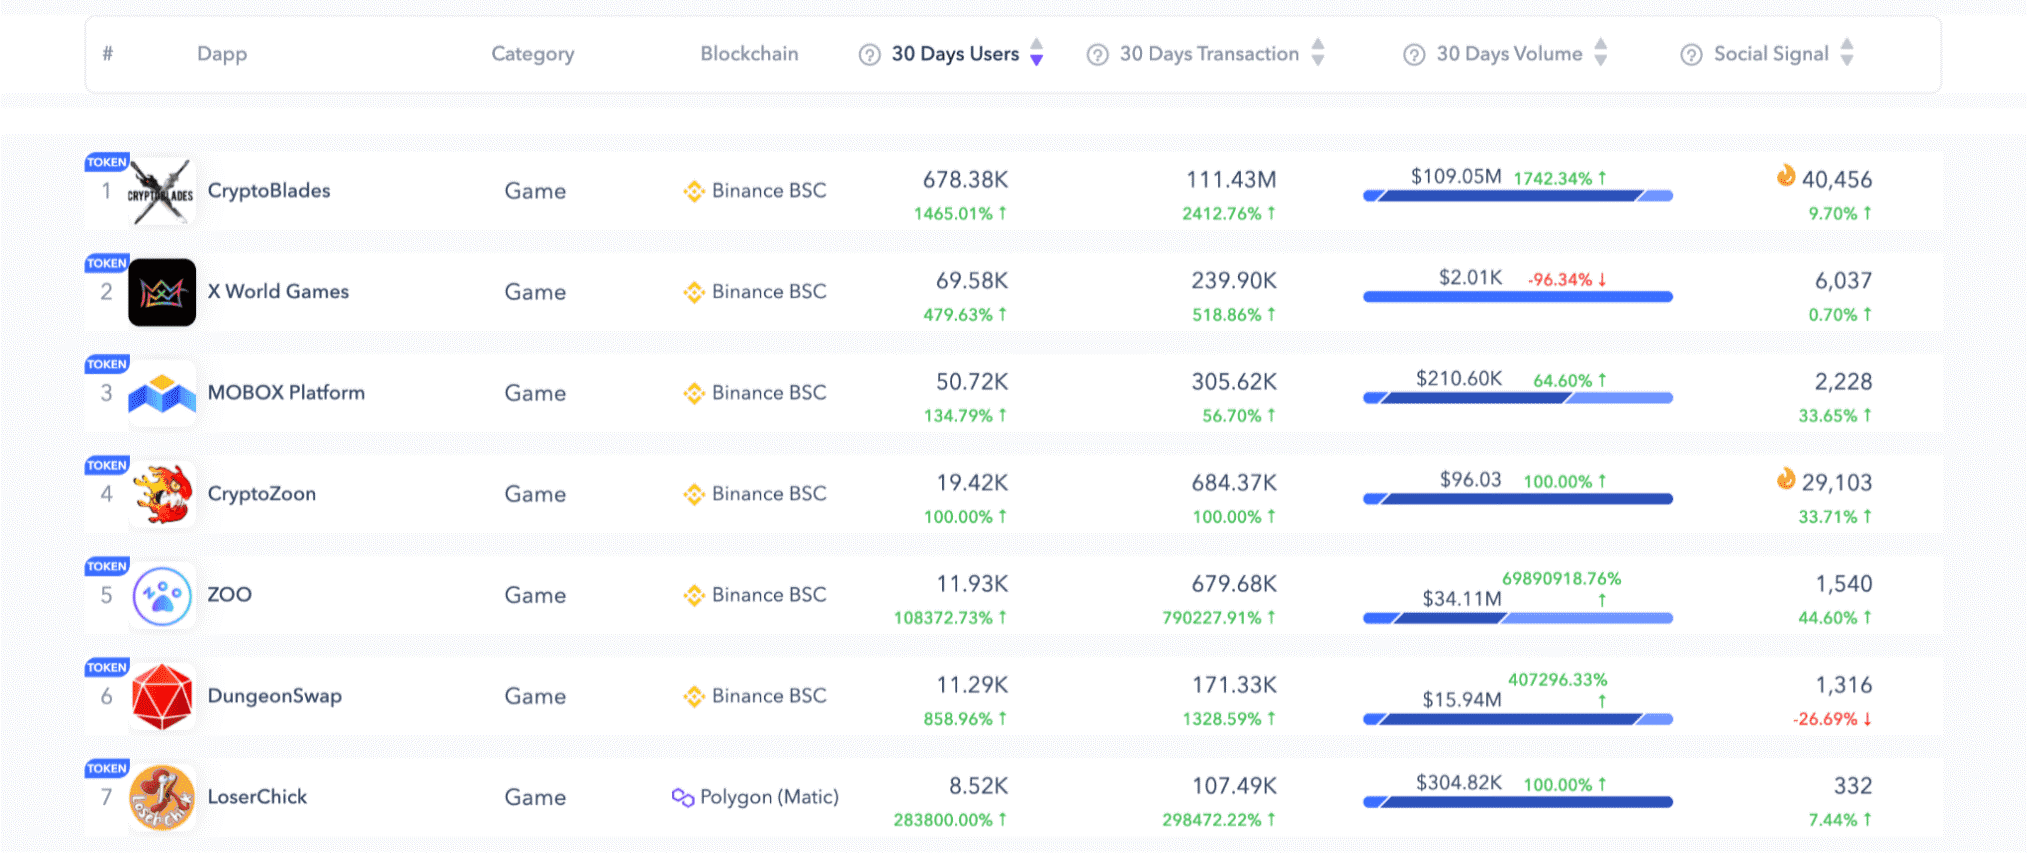The height and width of the screenshot is (862, 2030).
Task: Click the $304.82K volume value
Action: [x=1458, y=783]
